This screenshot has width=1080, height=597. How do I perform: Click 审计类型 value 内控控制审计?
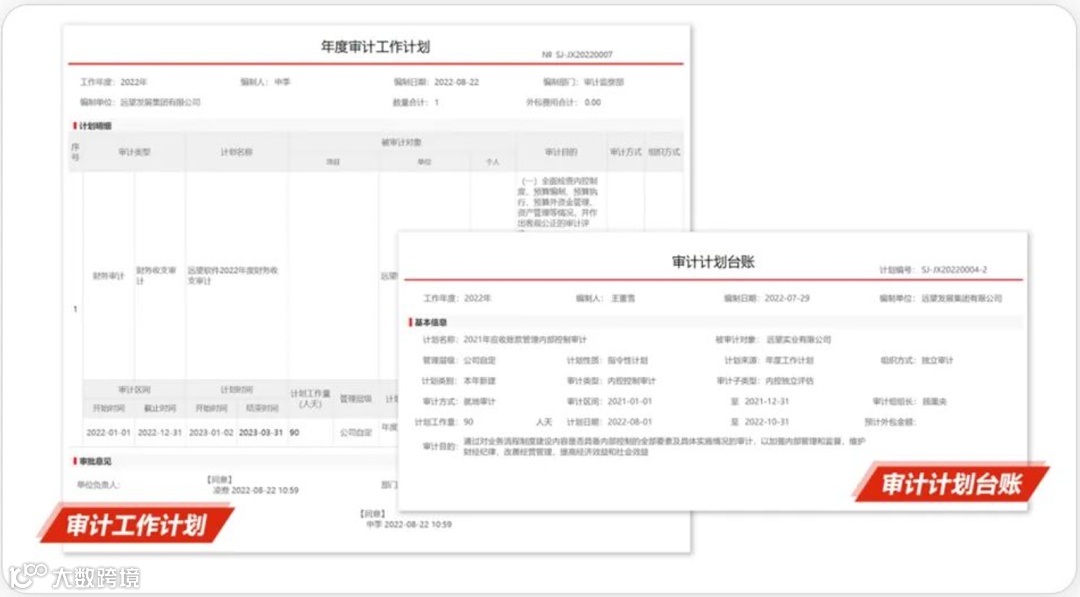click(x=632, y=381)
